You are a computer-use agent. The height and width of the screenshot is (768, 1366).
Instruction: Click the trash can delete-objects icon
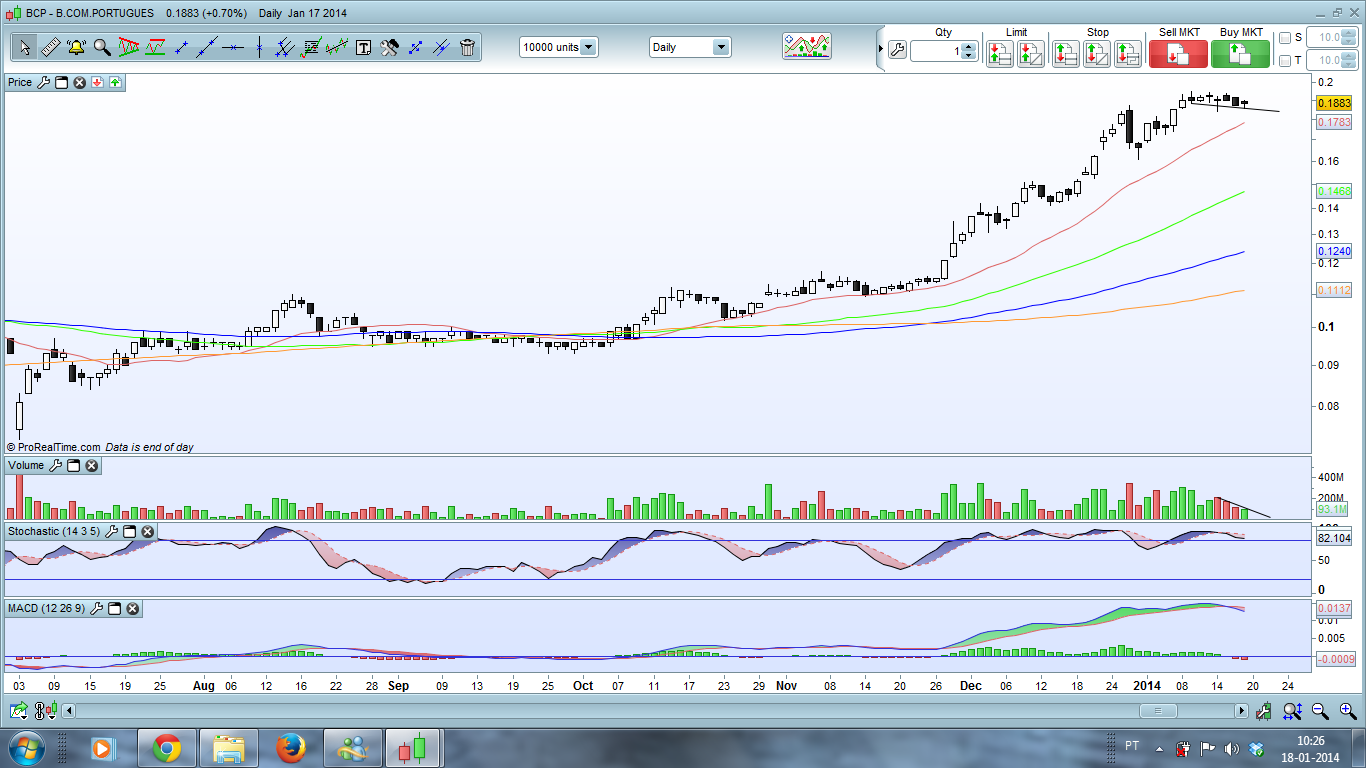[467, 47]
